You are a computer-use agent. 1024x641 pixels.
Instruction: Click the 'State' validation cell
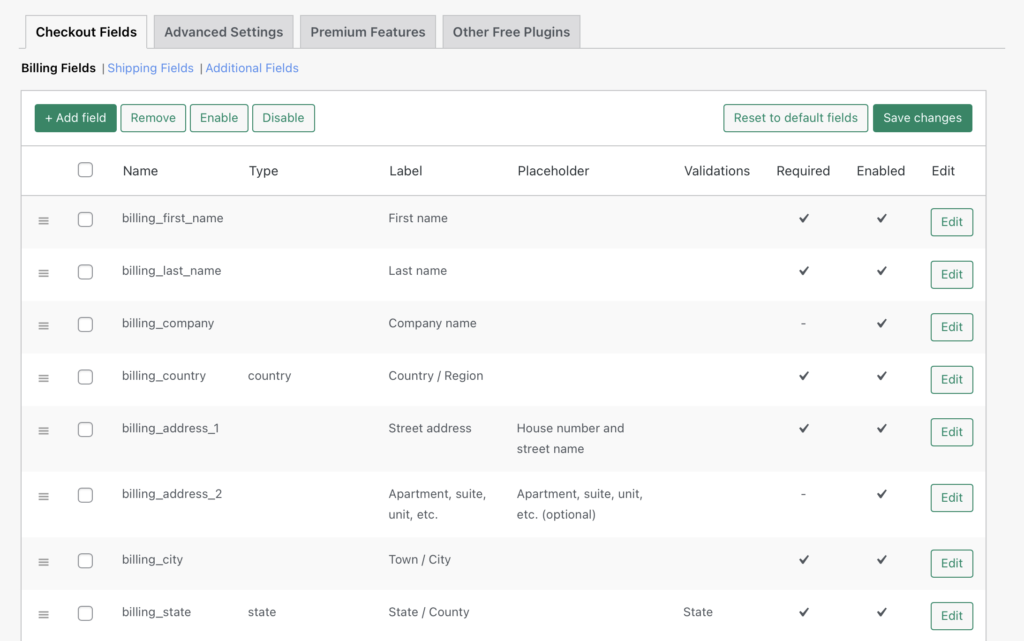click(x=697, y=612)
